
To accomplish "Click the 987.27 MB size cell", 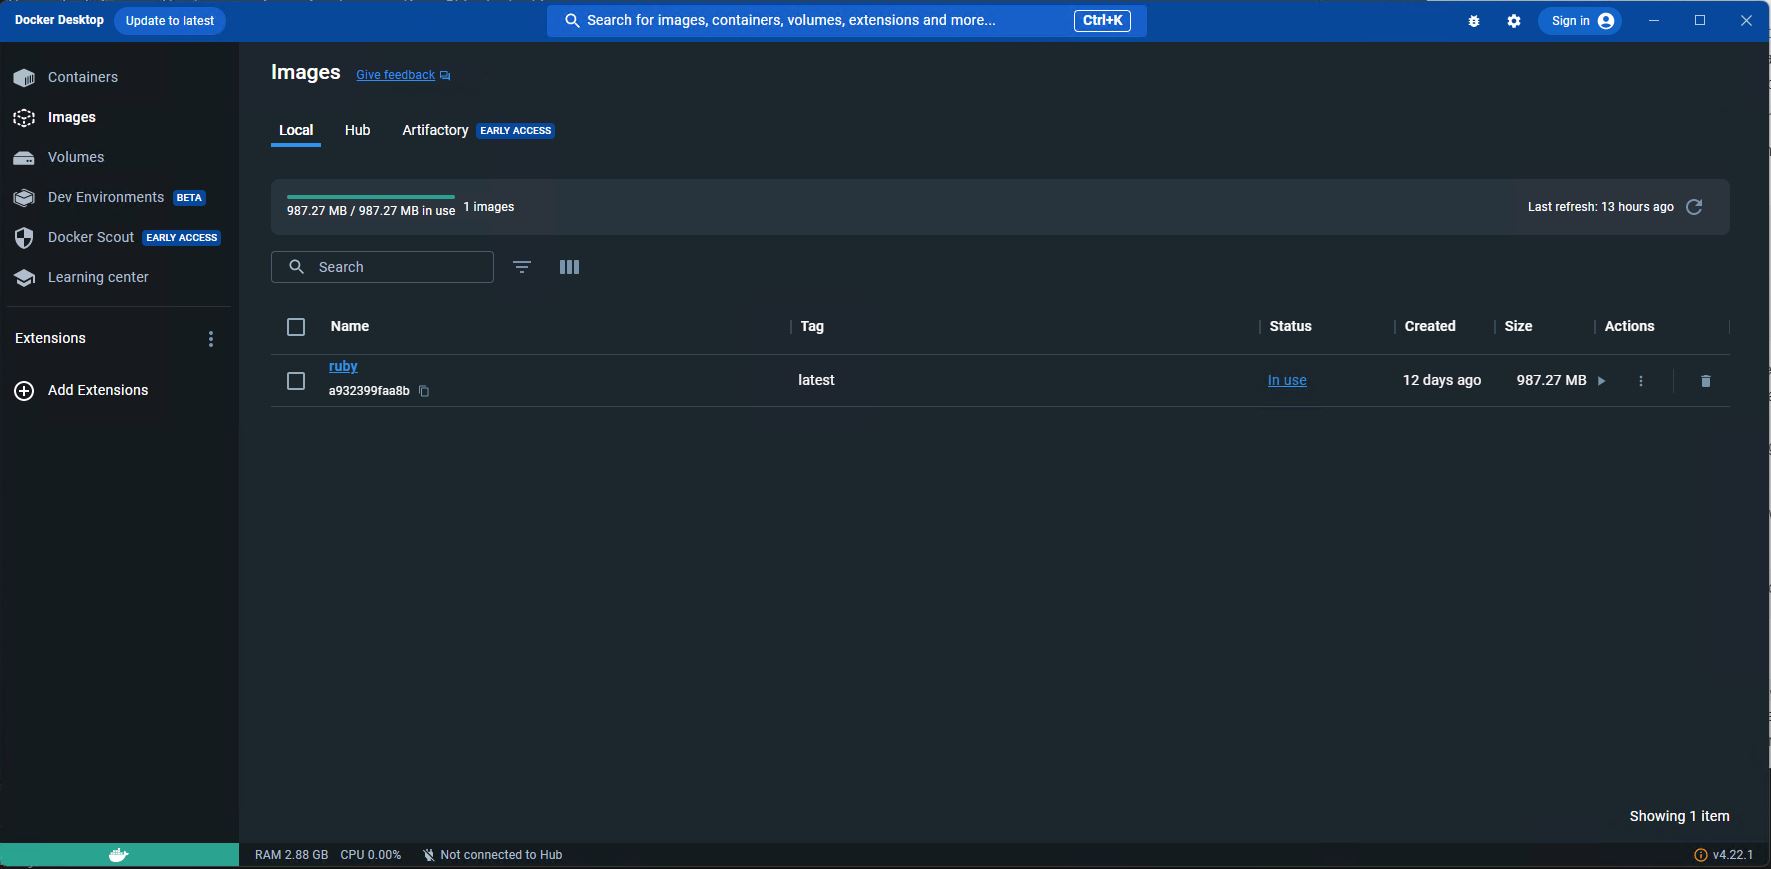I will pyautogui.click(x=1551, y=380).
